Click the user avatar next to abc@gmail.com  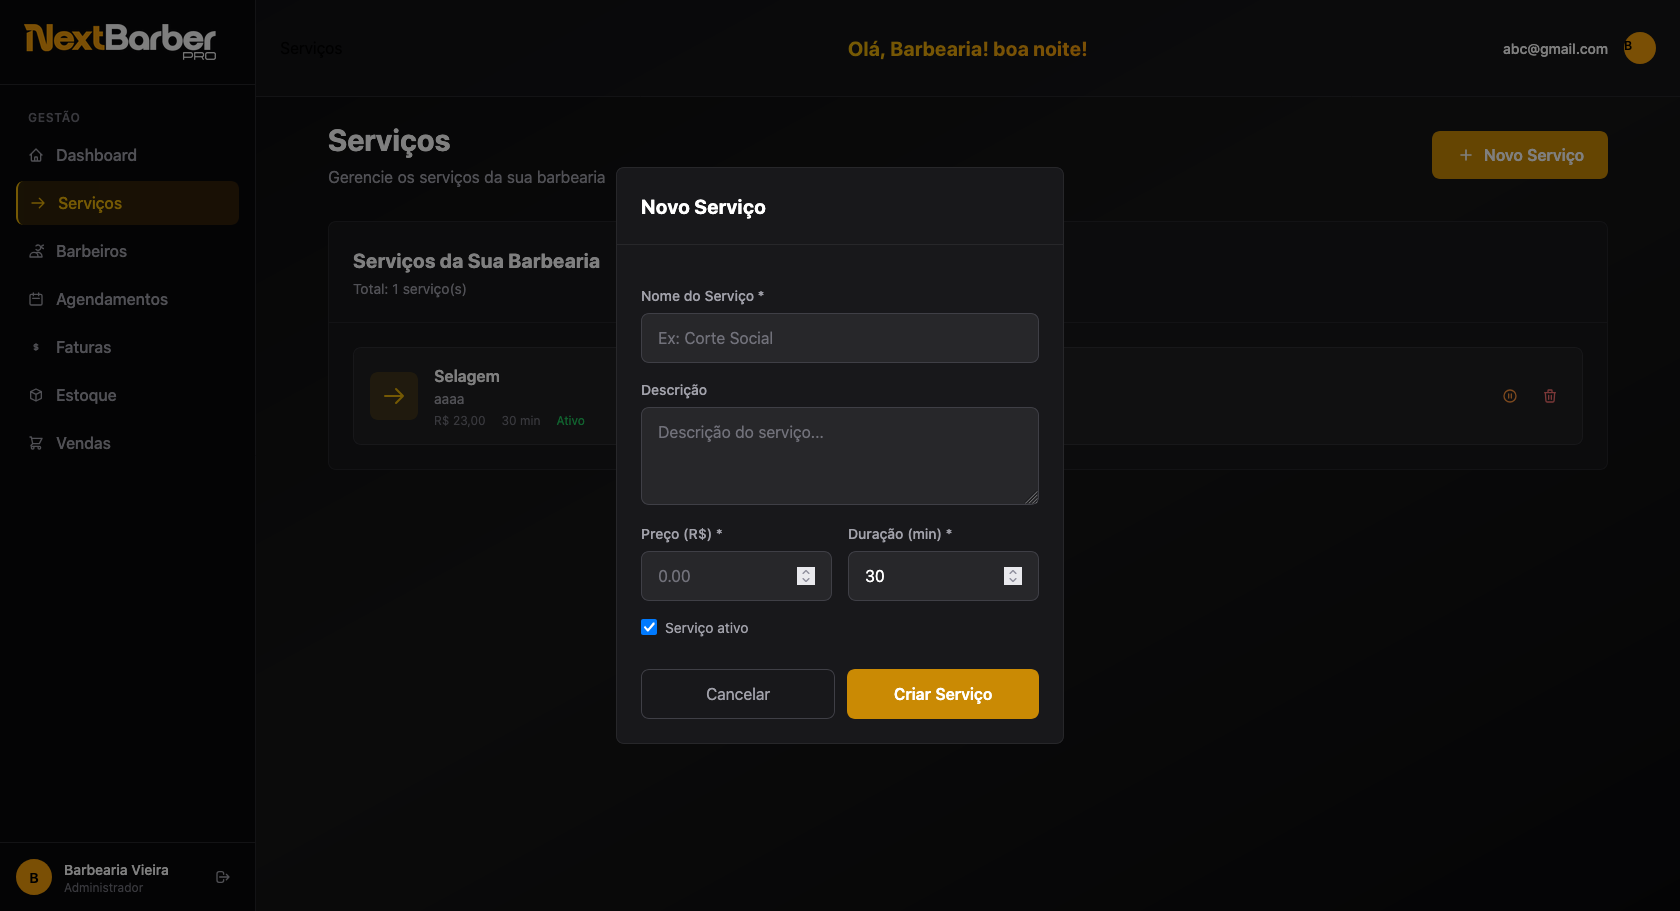coord(1639,48)
